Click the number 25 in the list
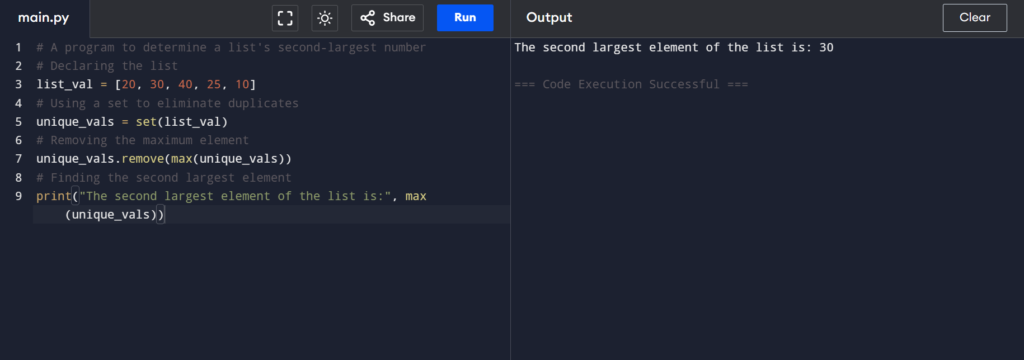 click(214, 84)
